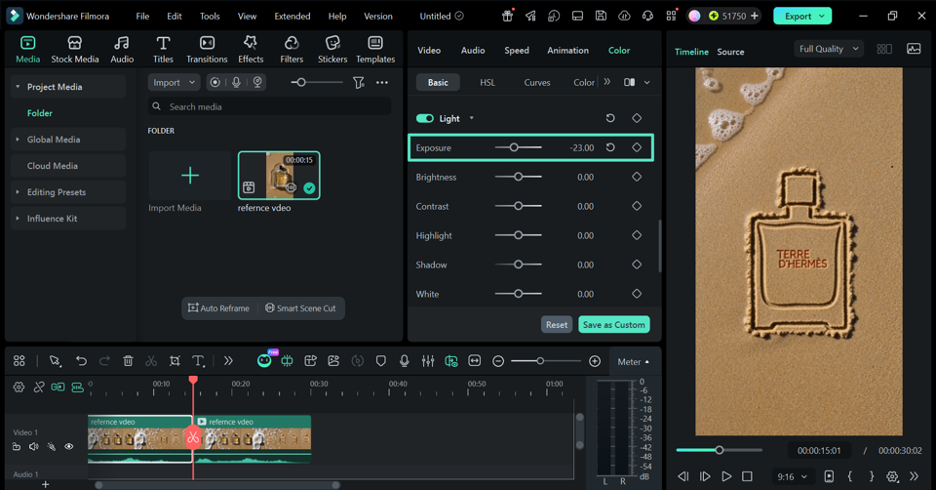936x490 pixels.
Task: Expand the Influence Kit section
Action: (x=17, y=218)
